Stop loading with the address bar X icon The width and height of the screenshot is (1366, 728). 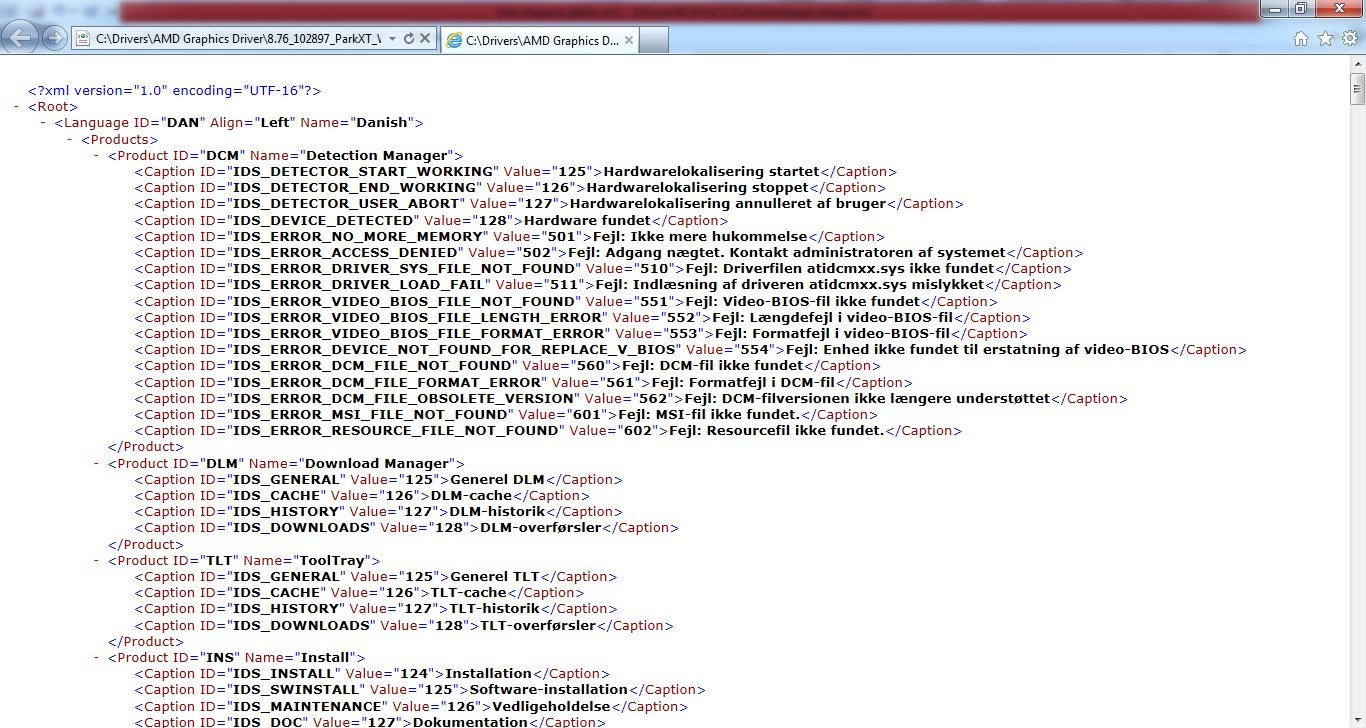(x=425, y=39)
